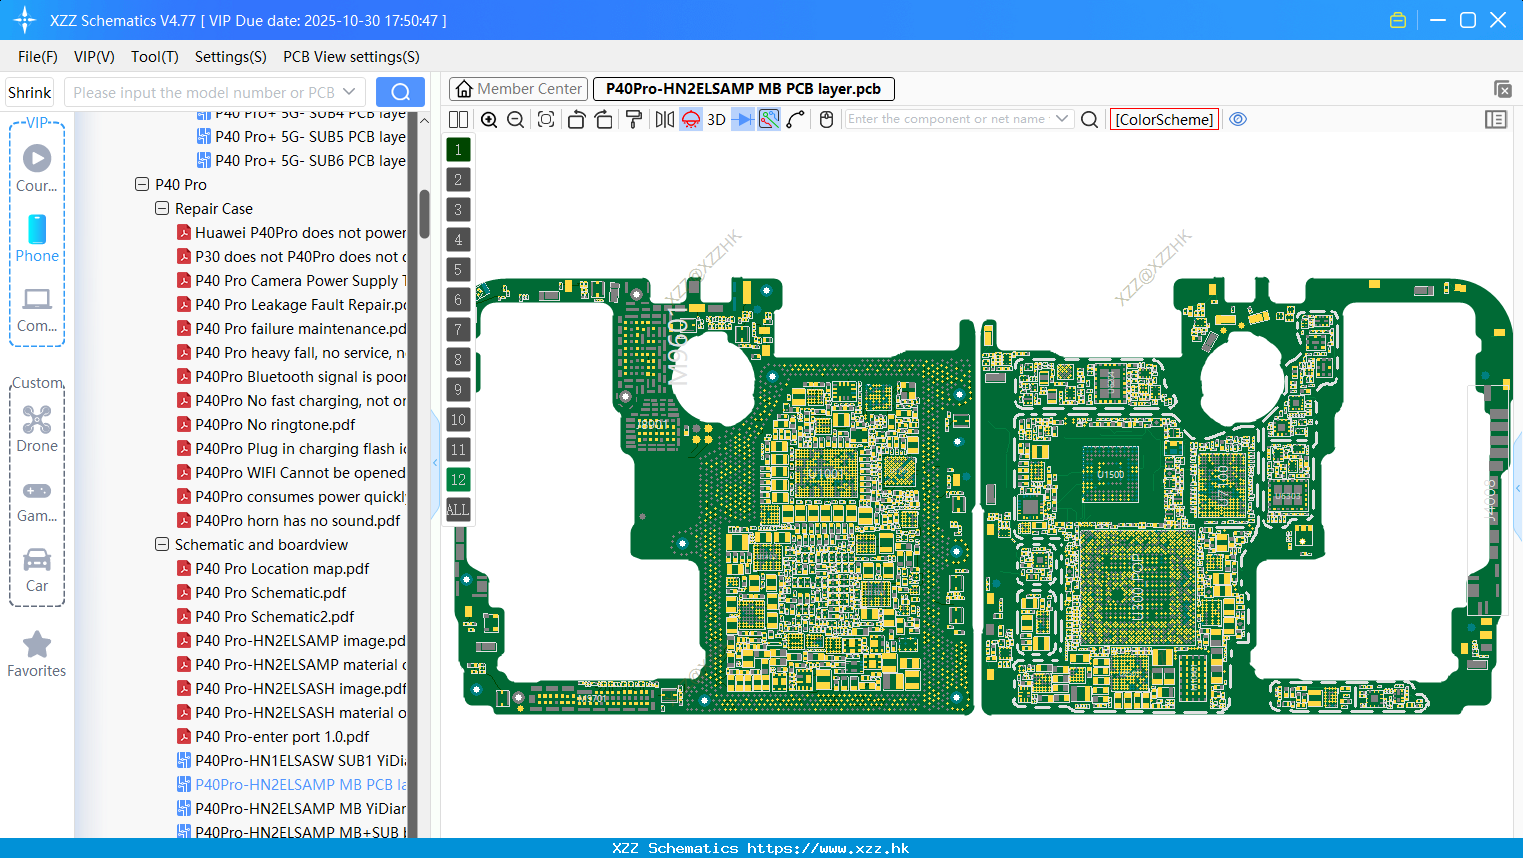Toggle net trace routing view icon
Screen dimensions: 1523x858
point(769,119)
